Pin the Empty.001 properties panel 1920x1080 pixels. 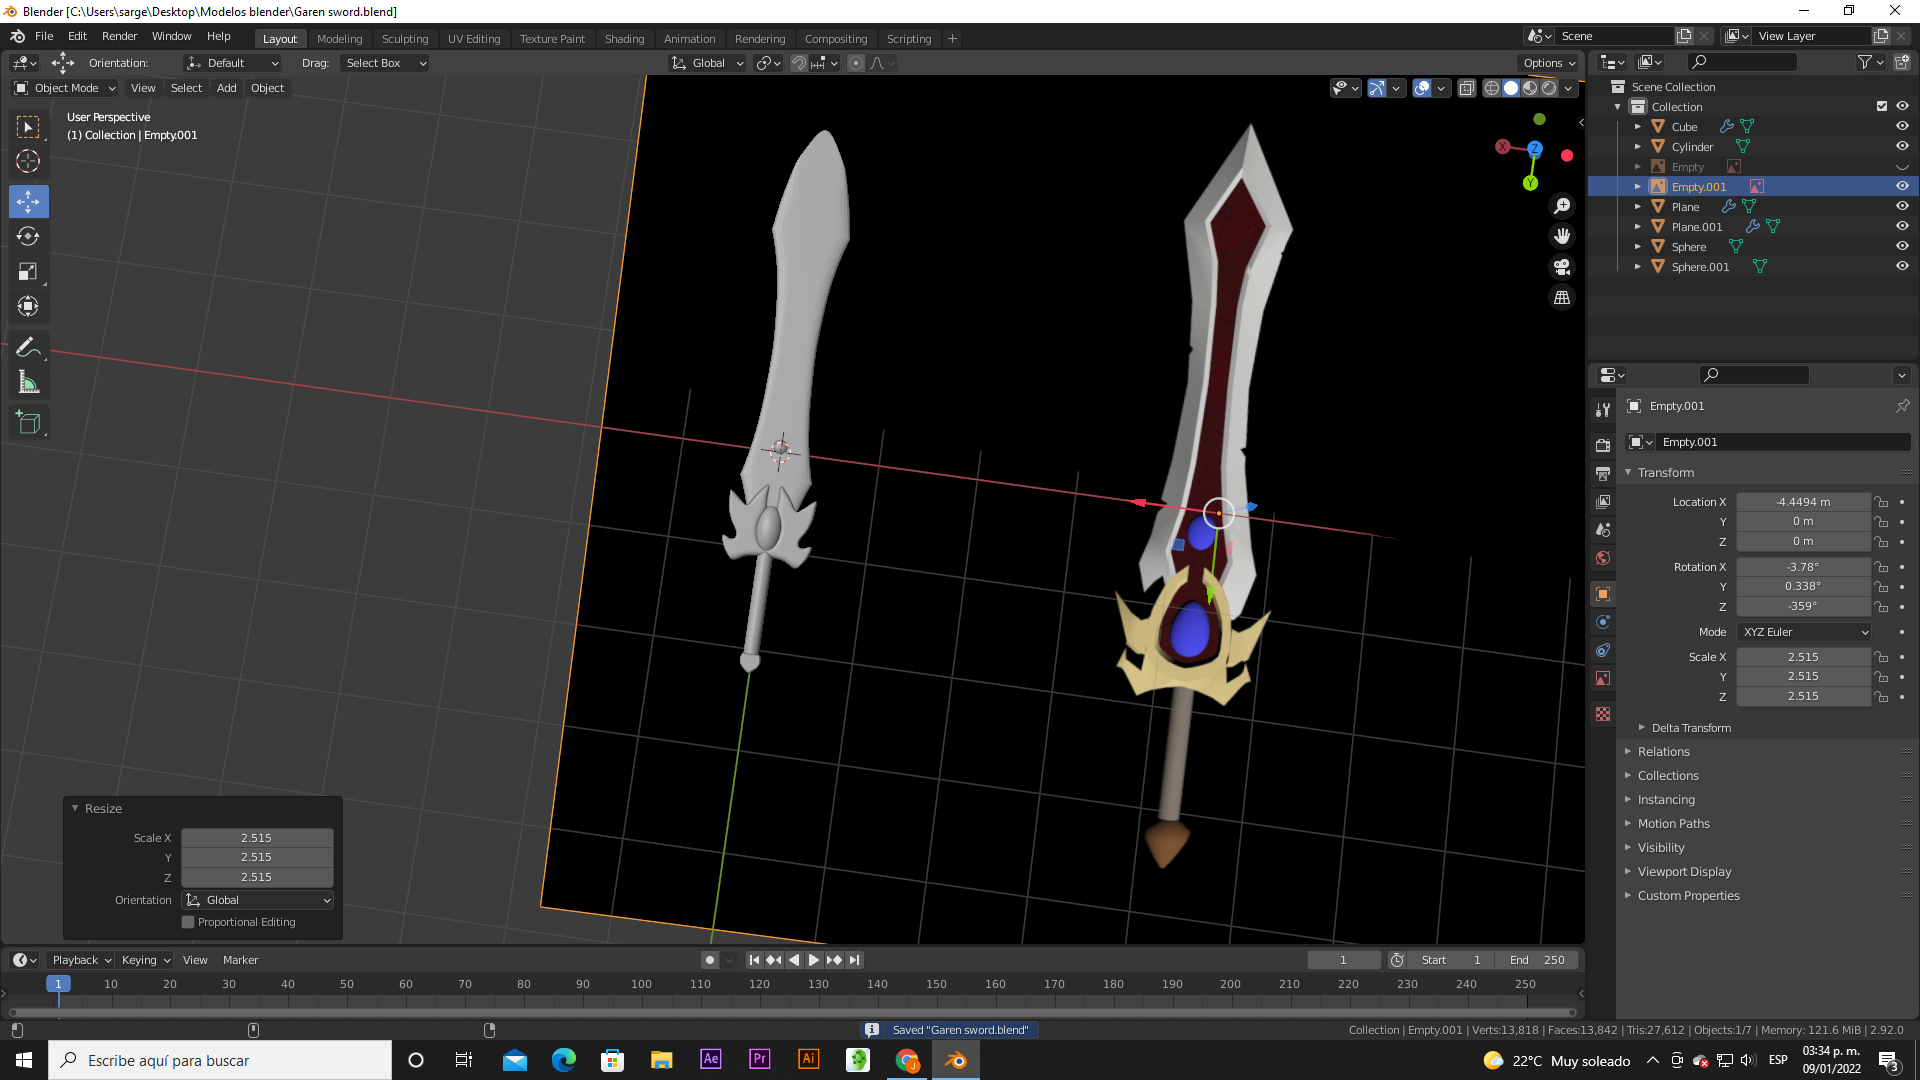pos(1902,406)
